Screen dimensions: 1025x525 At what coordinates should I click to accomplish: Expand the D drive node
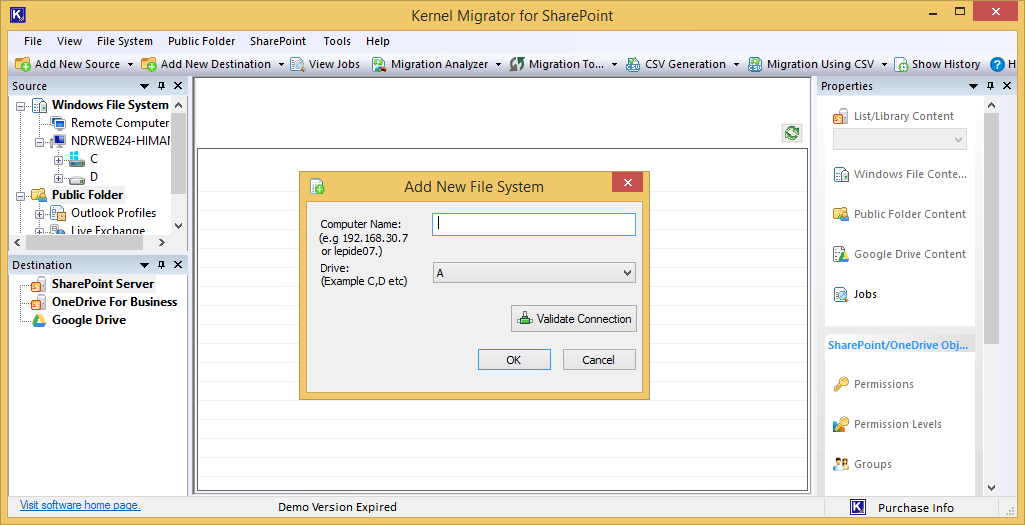click(x=58, y=178)
